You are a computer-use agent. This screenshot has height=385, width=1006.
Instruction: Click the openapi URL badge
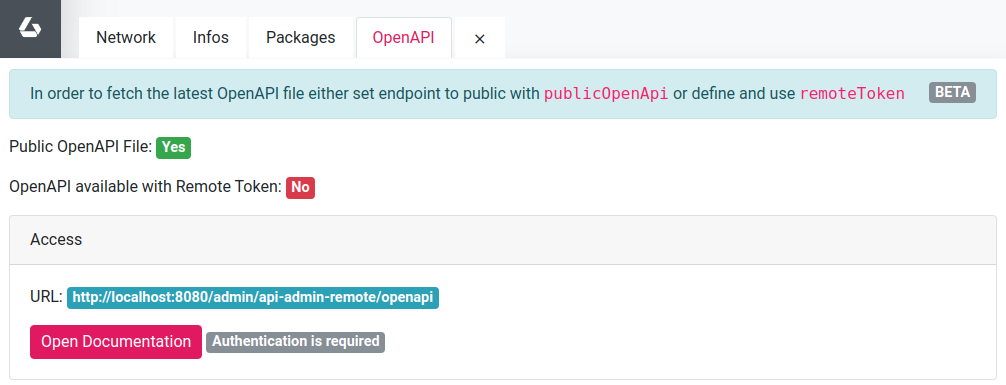coord(253,298)
